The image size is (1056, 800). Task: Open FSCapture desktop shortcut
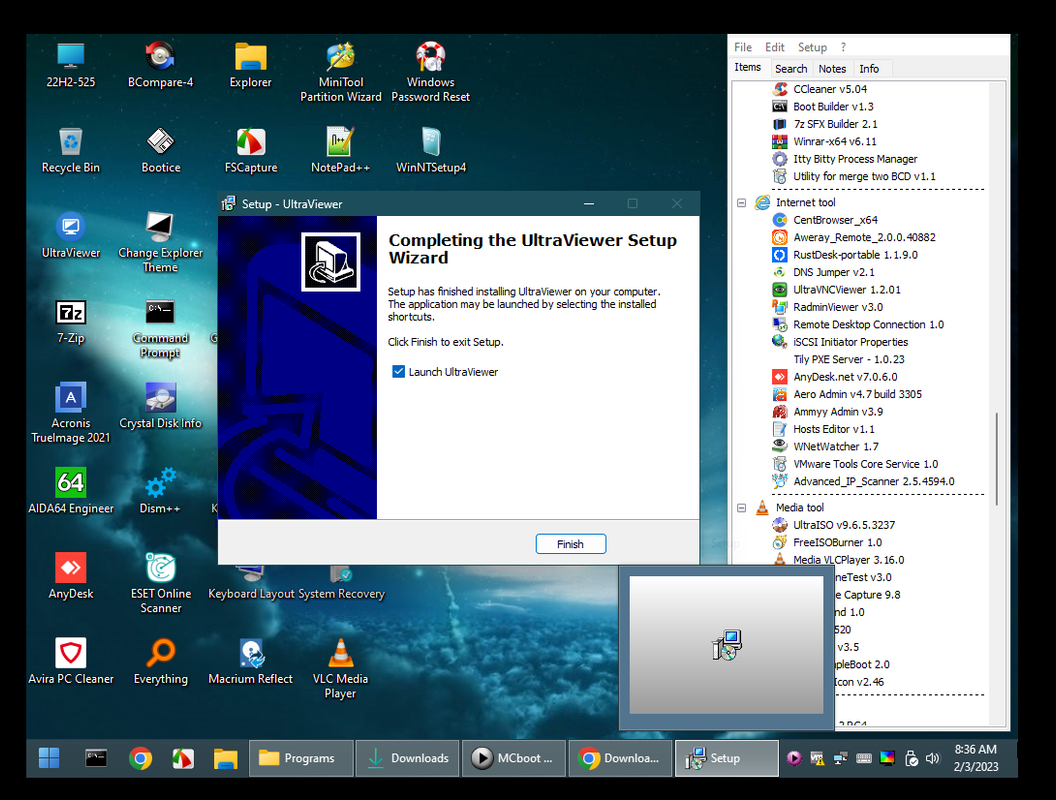click(x=251, y=150)
